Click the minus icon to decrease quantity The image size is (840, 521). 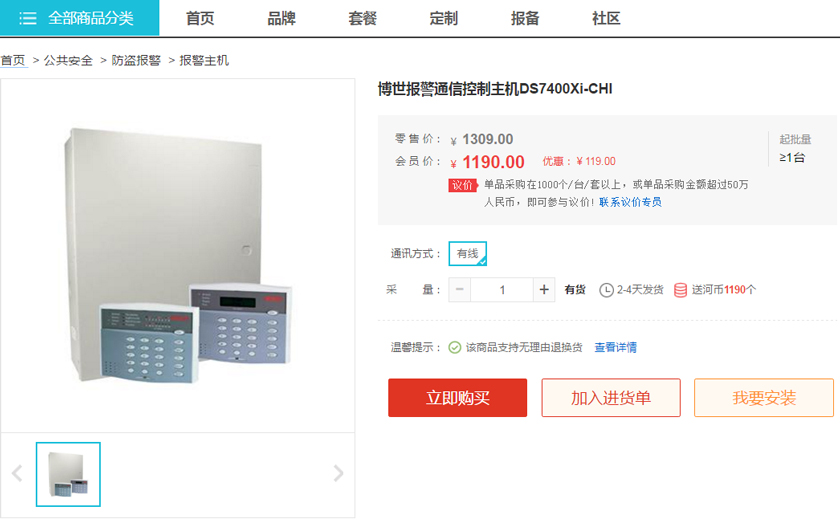(x=460, y=290)
